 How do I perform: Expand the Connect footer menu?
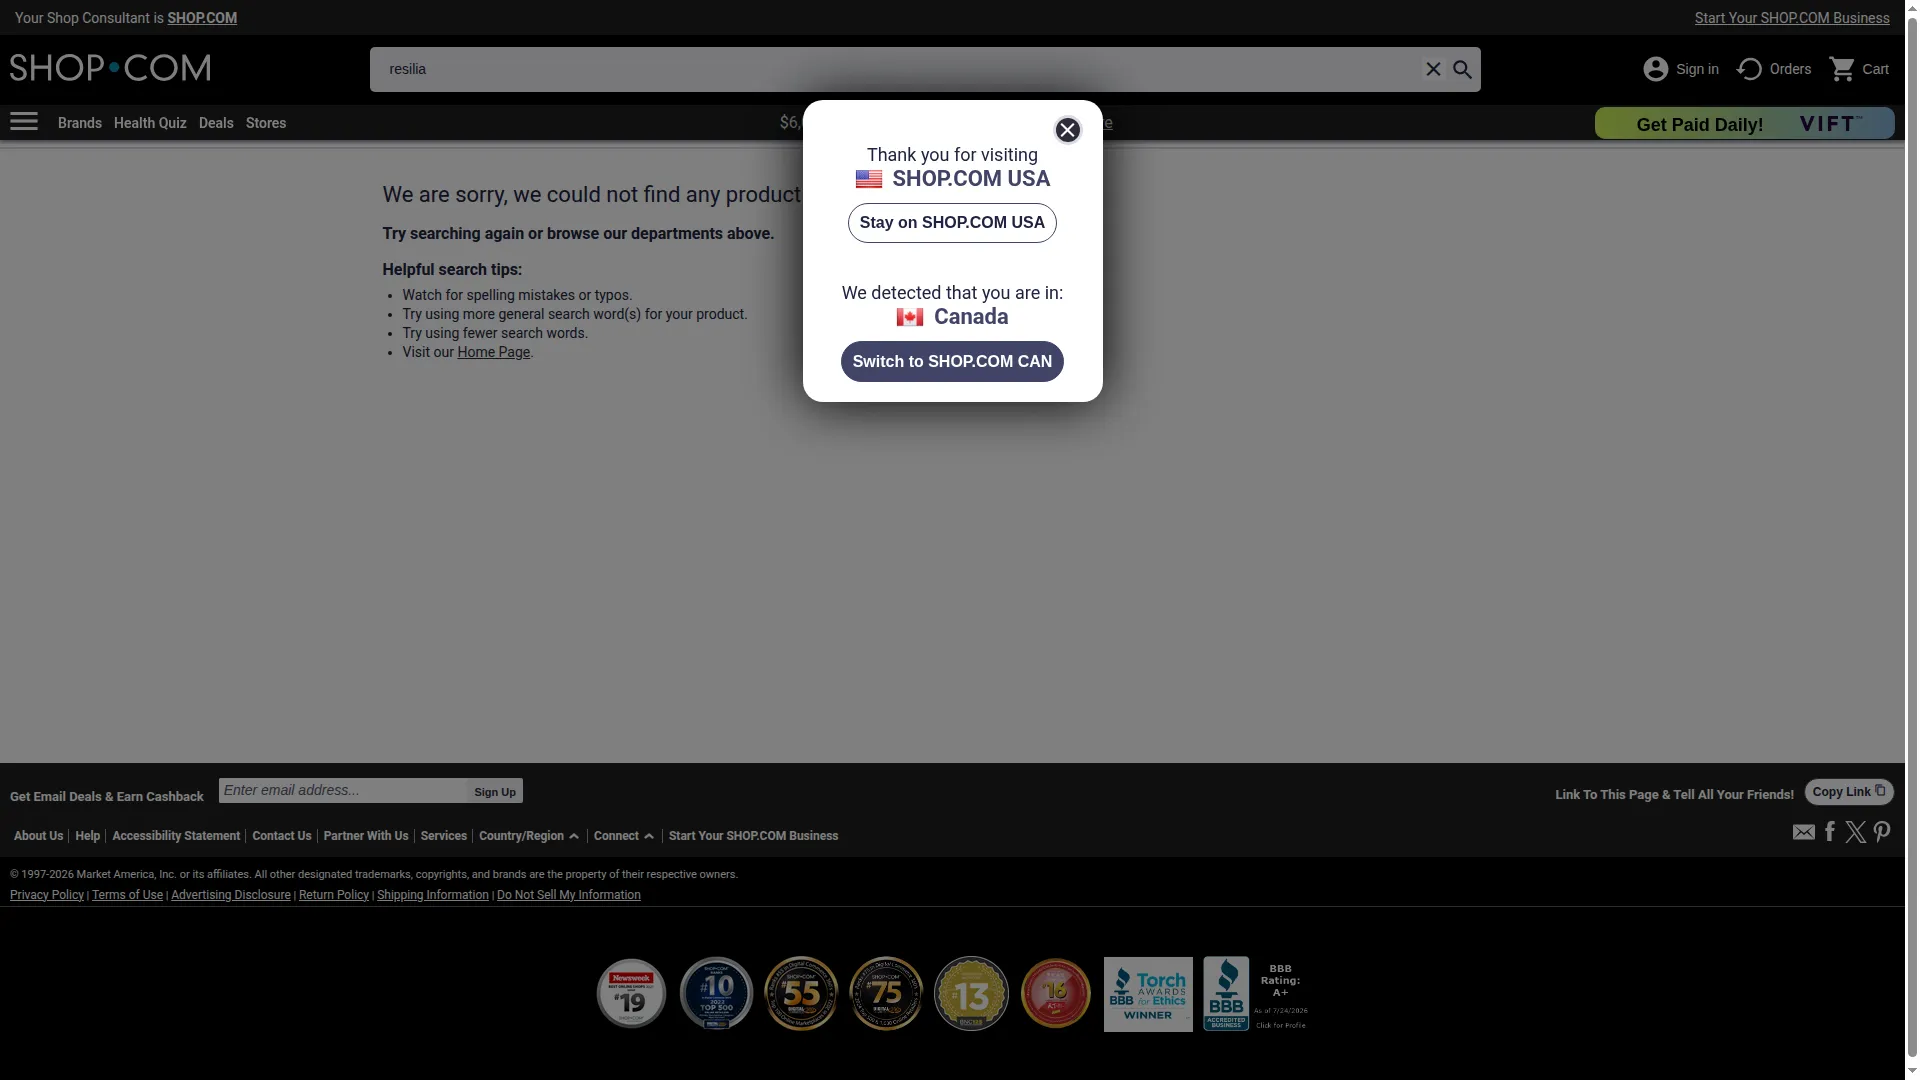coord(623,836)
